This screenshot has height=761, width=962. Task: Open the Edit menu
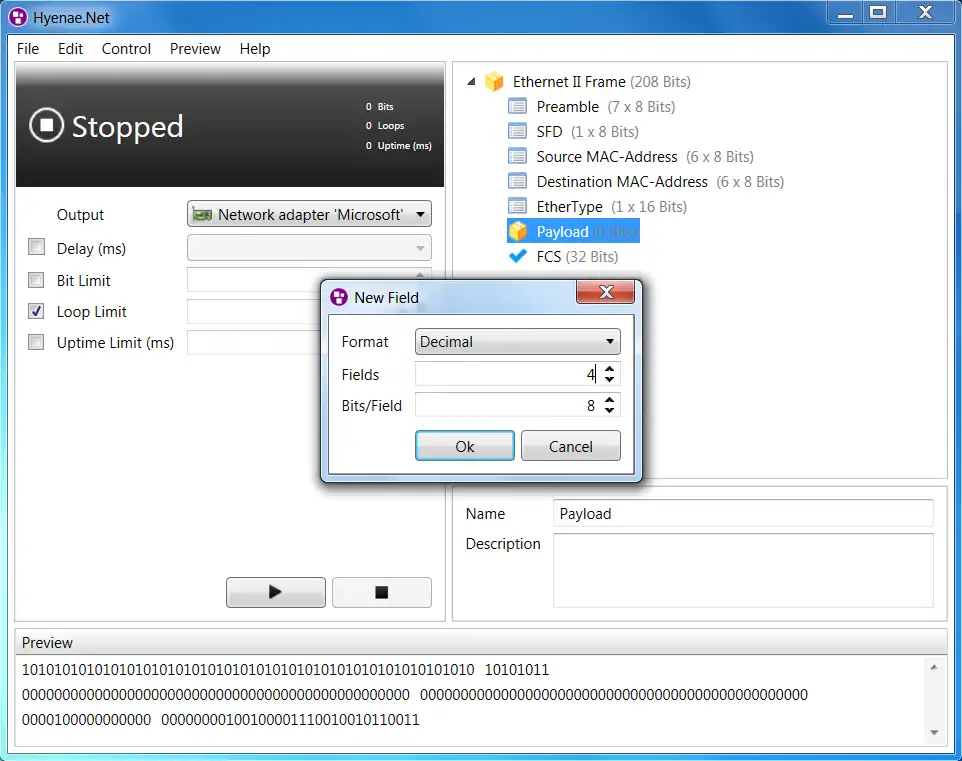coord(70,48)
